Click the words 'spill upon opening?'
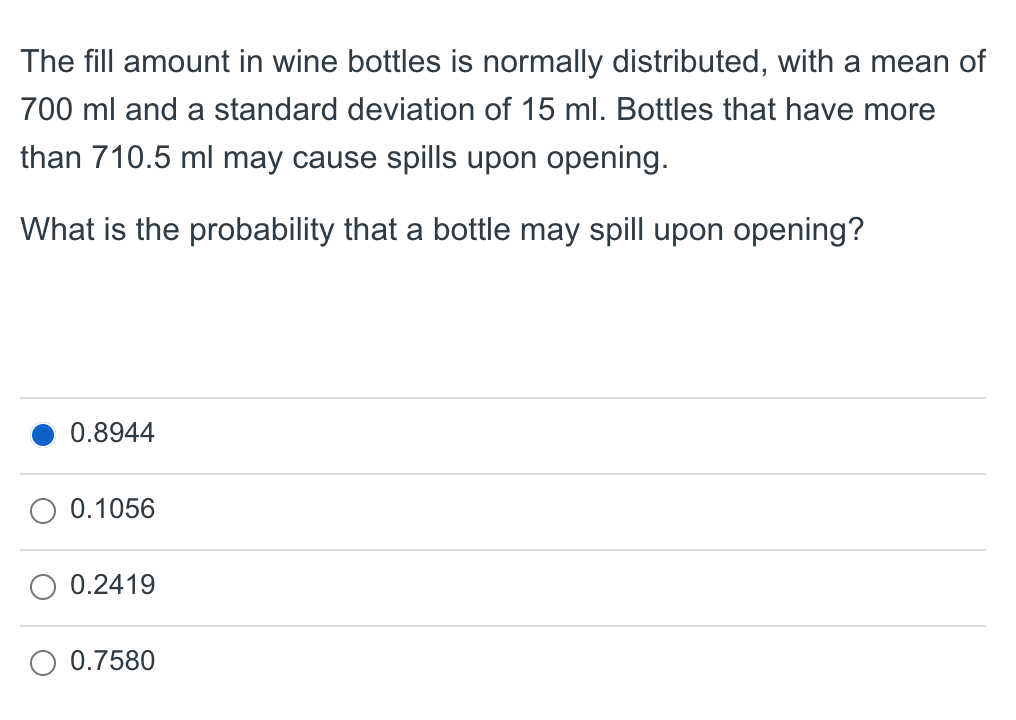 click(726, 231)
